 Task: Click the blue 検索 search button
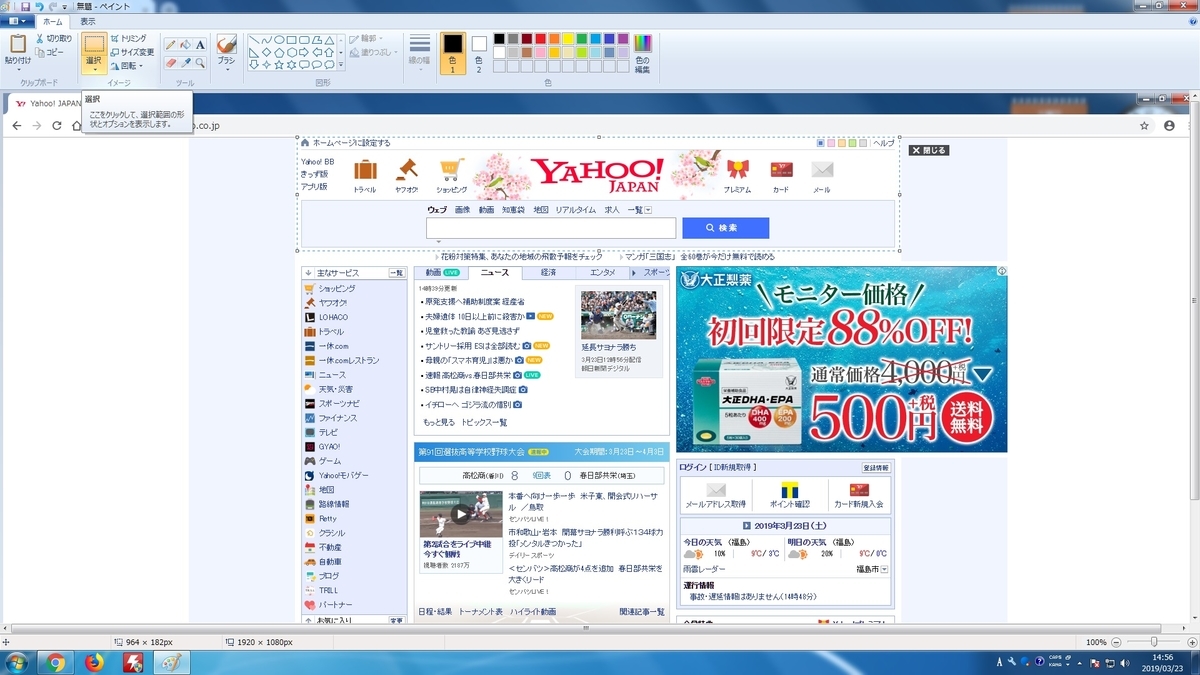[726, 228]
